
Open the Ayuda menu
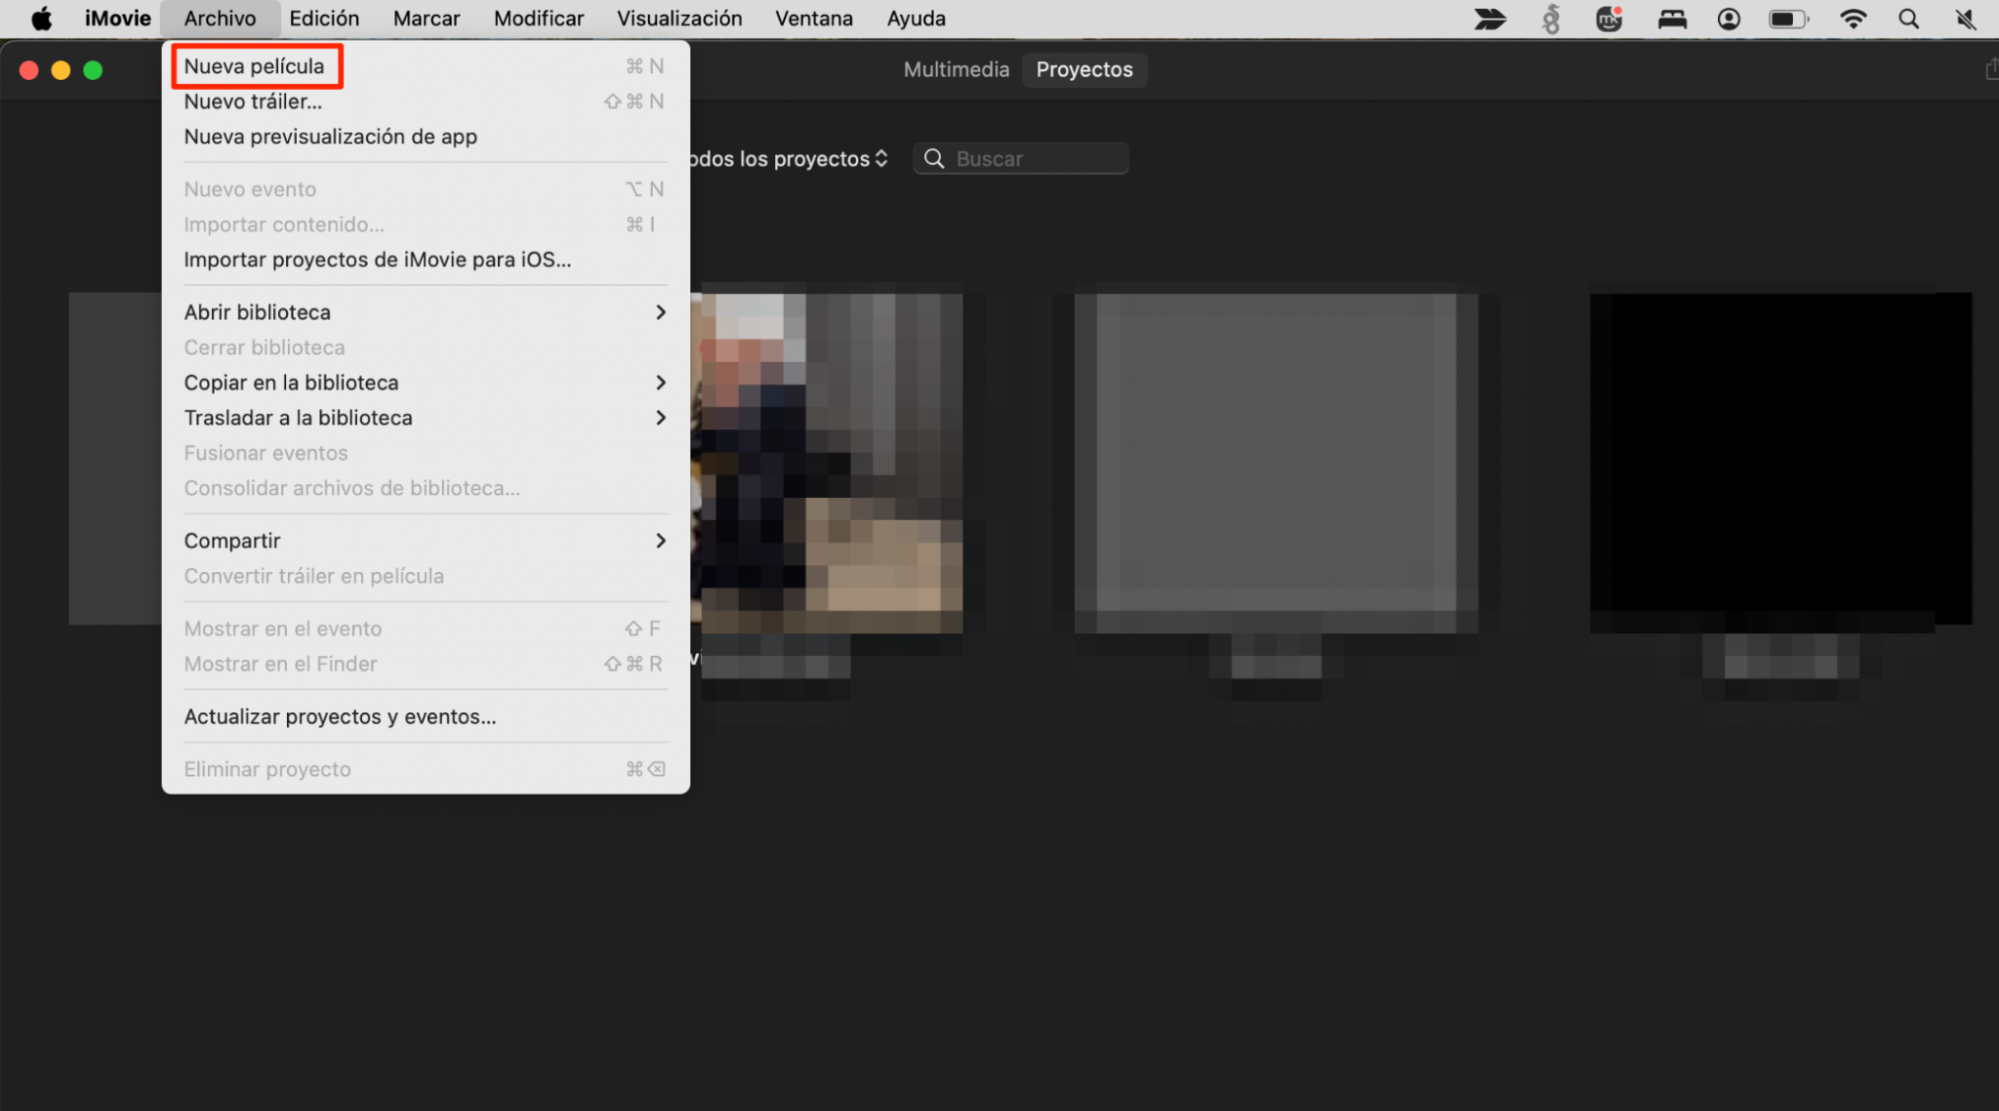coord(916,18)
